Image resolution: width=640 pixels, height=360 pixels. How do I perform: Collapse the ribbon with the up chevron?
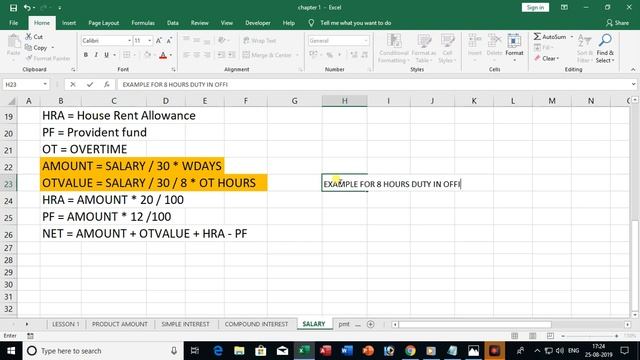tap(633, 70)
